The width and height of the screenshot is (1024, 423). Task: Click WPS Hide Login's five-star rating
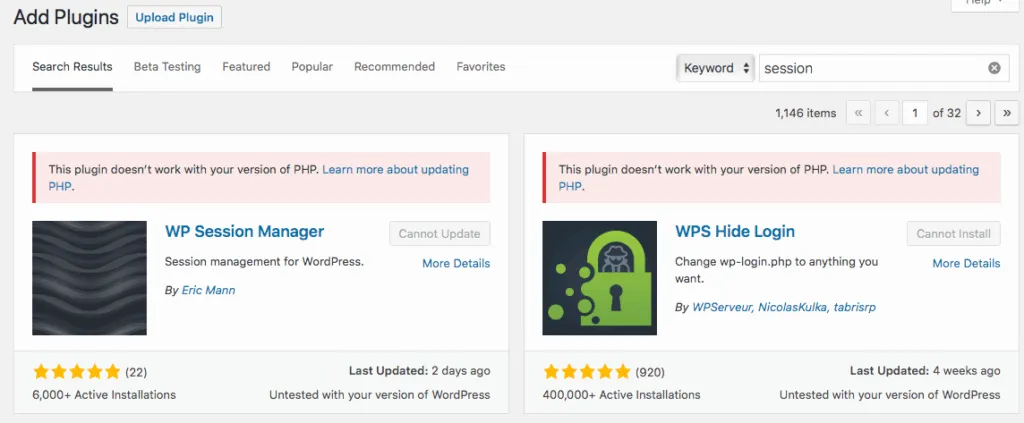tap(586, 373)
